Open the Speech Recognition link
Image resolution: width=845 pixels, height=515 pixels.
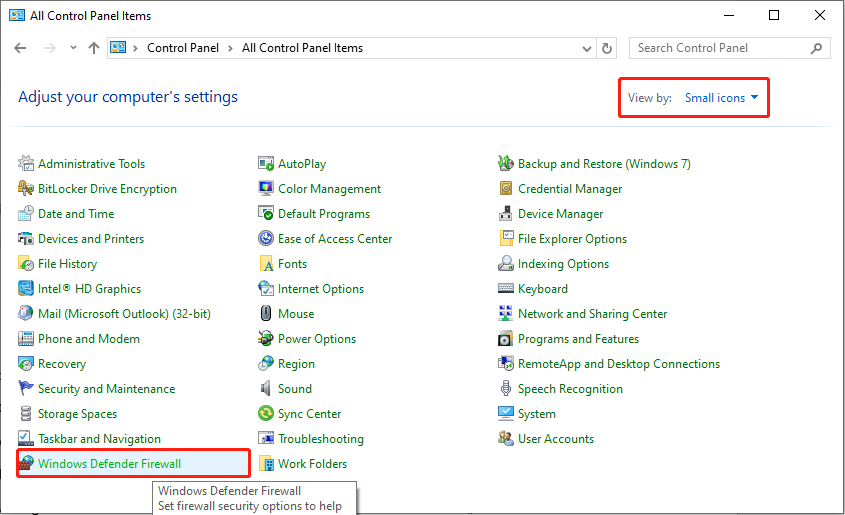(570, 388)
